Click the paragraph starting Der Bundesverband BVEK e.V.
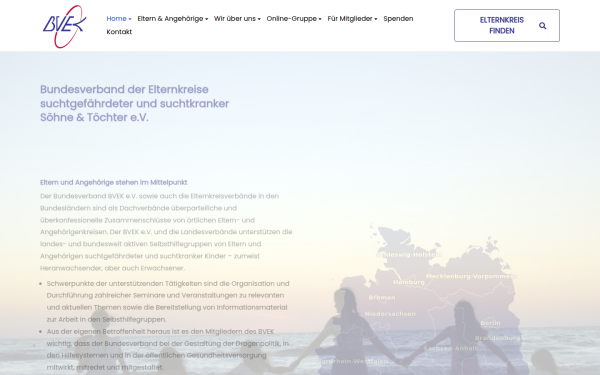The height and width of the screenshot is (375, 600). pyautogui.click(x=166, y=232)
